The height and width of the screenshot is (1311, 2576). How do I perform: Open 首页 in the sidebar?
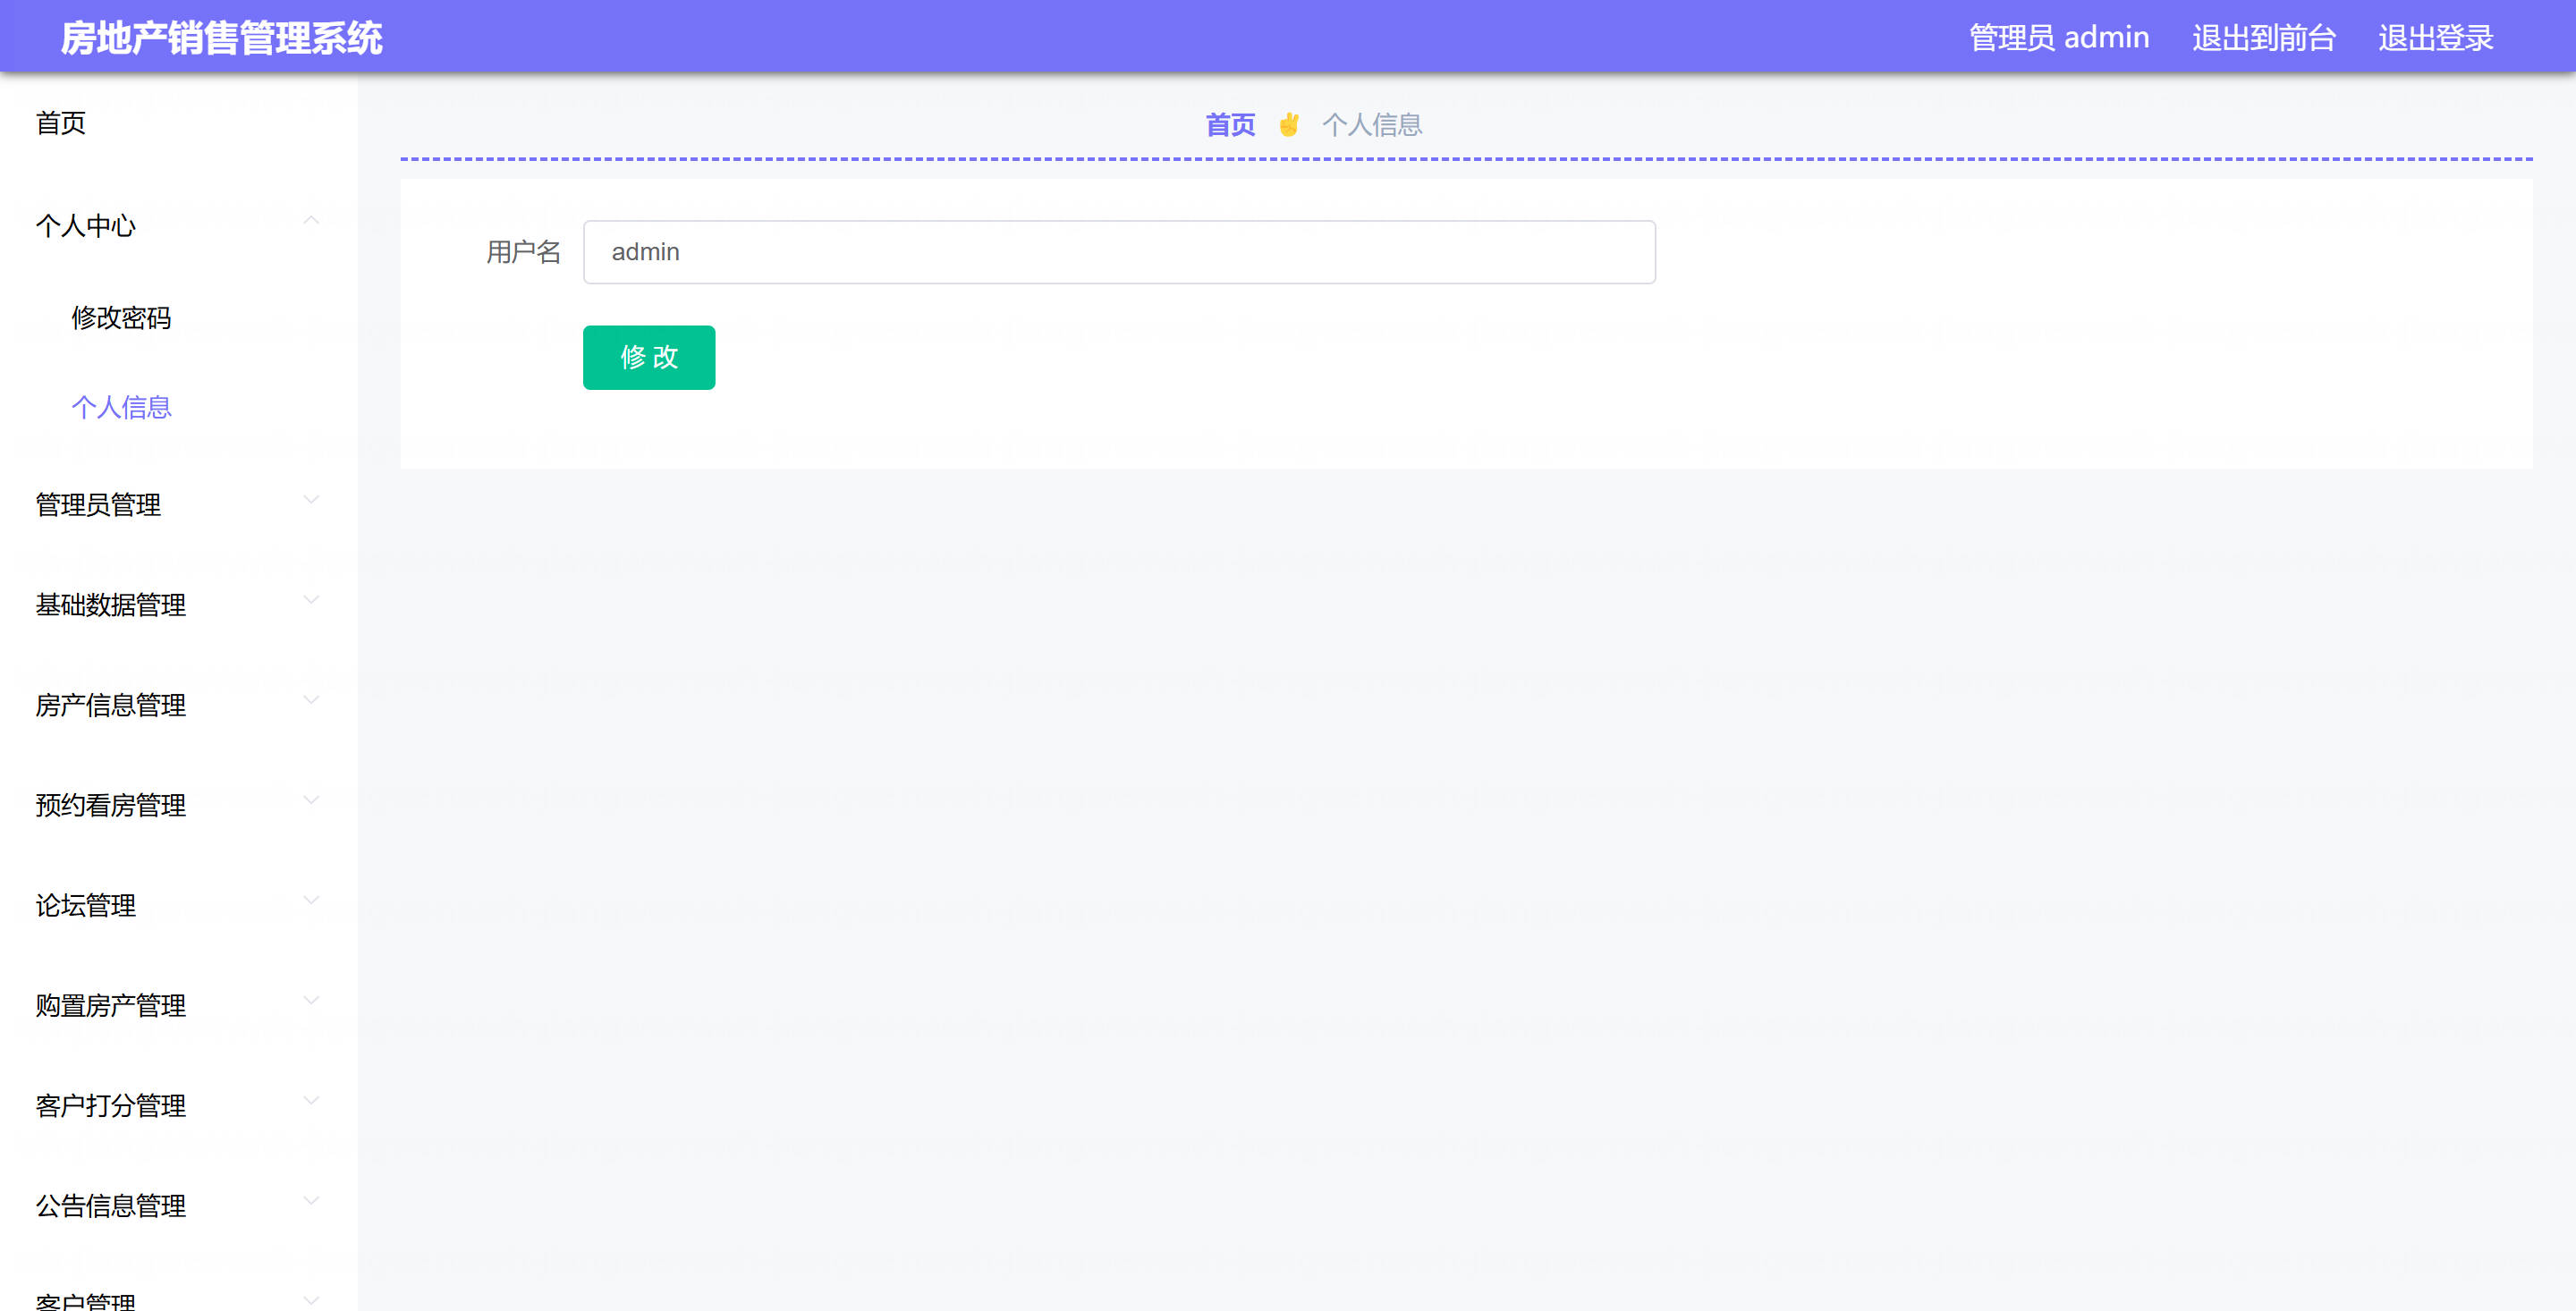[x=61, y=123]
